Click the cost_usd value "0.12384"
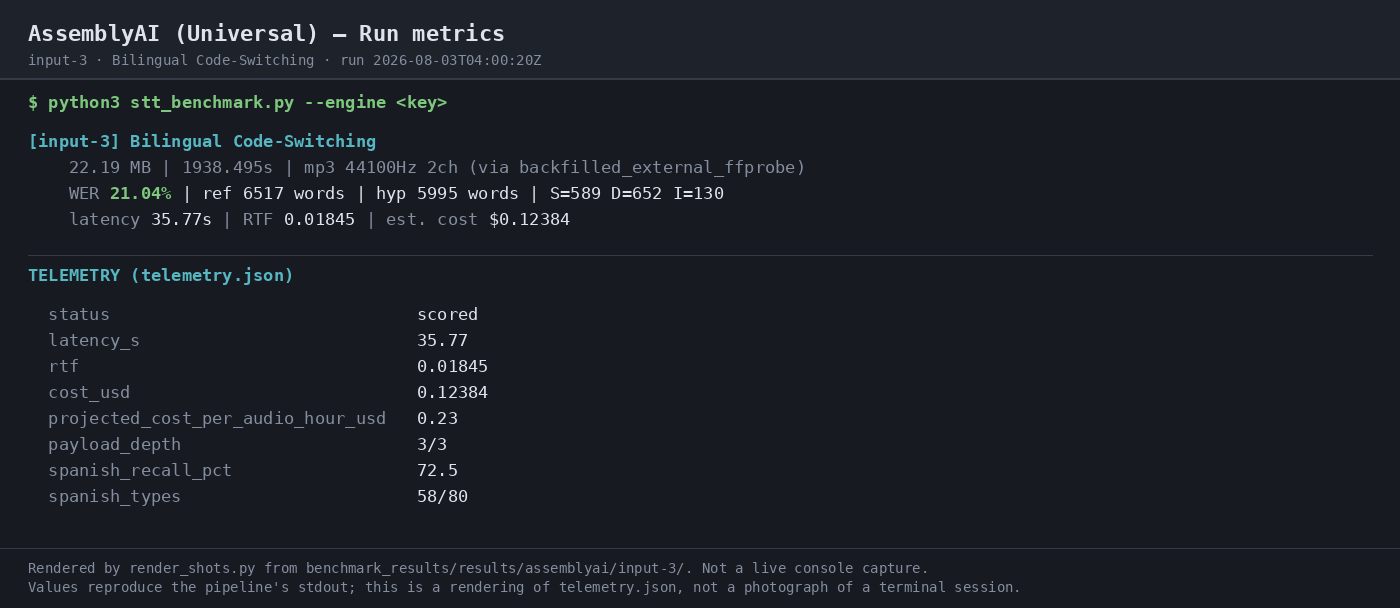 click(452, 393)
